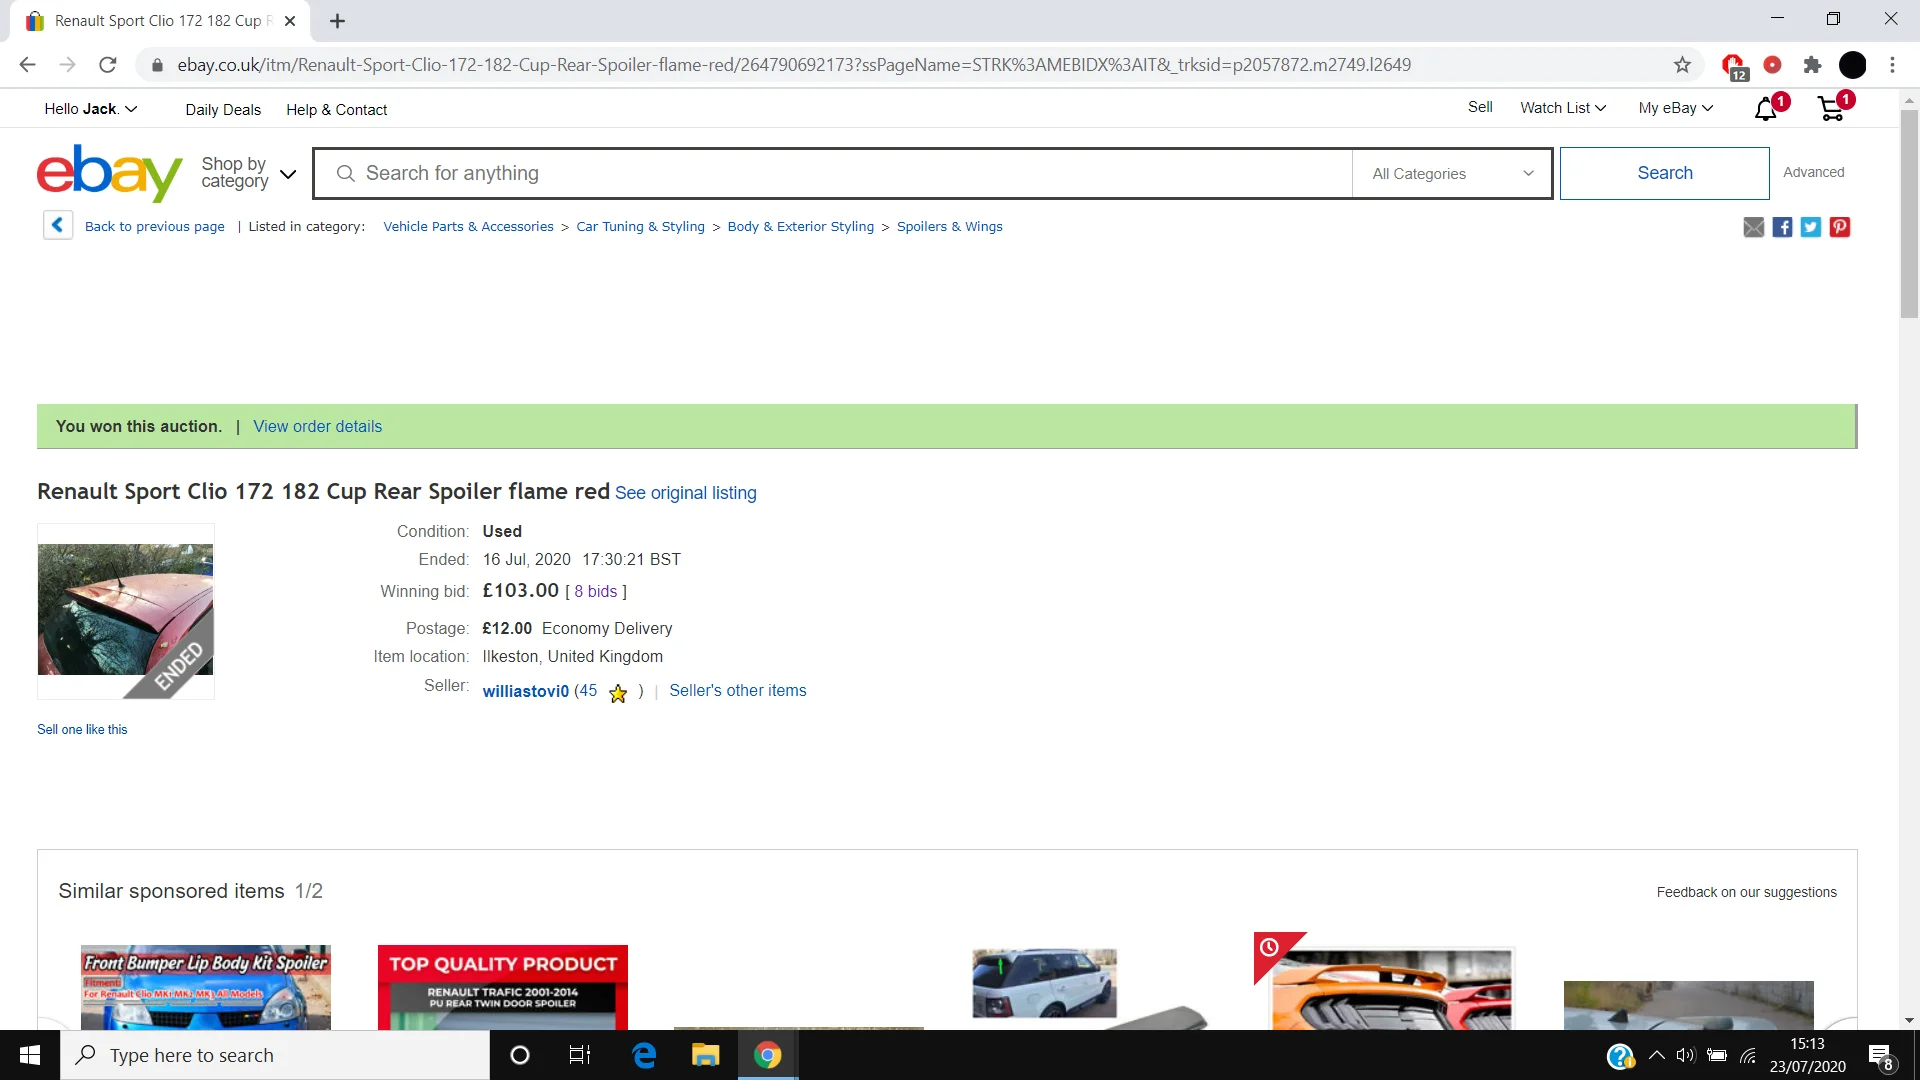Expand the Watch List dropdown
The image size is (1920, 1080).
coord(1563,108)
